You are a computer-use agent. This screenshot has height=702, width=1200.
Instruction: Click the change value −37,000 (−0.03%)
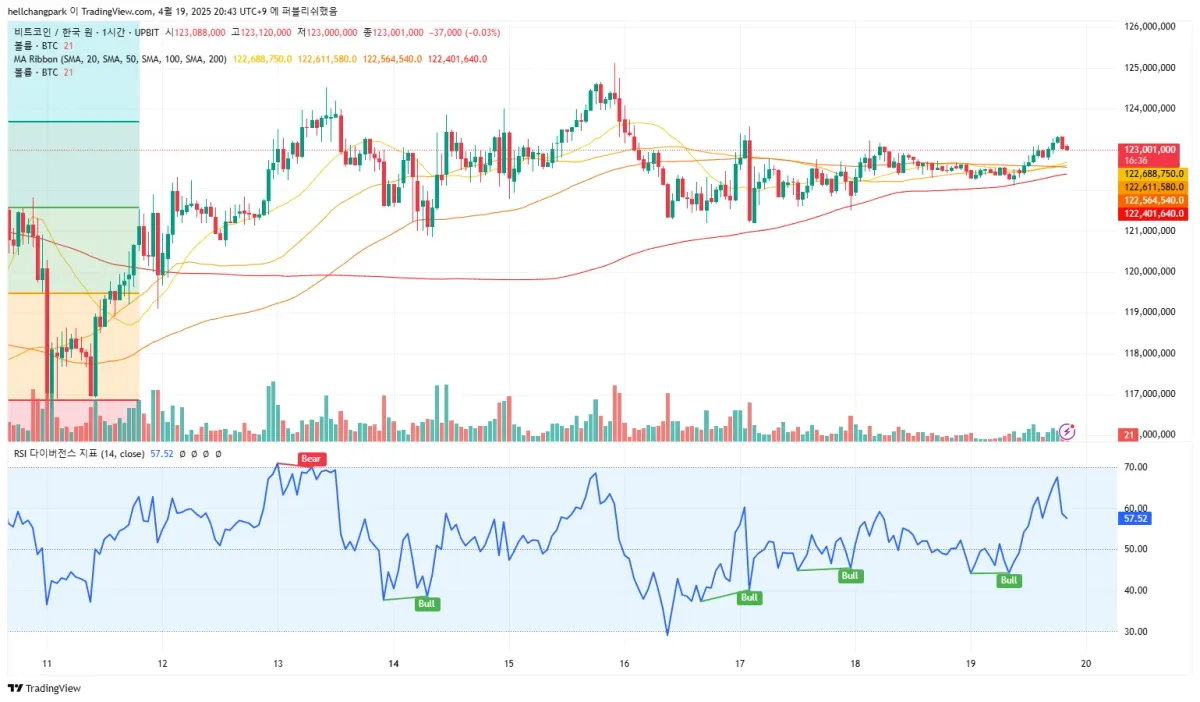pos(465,32)
